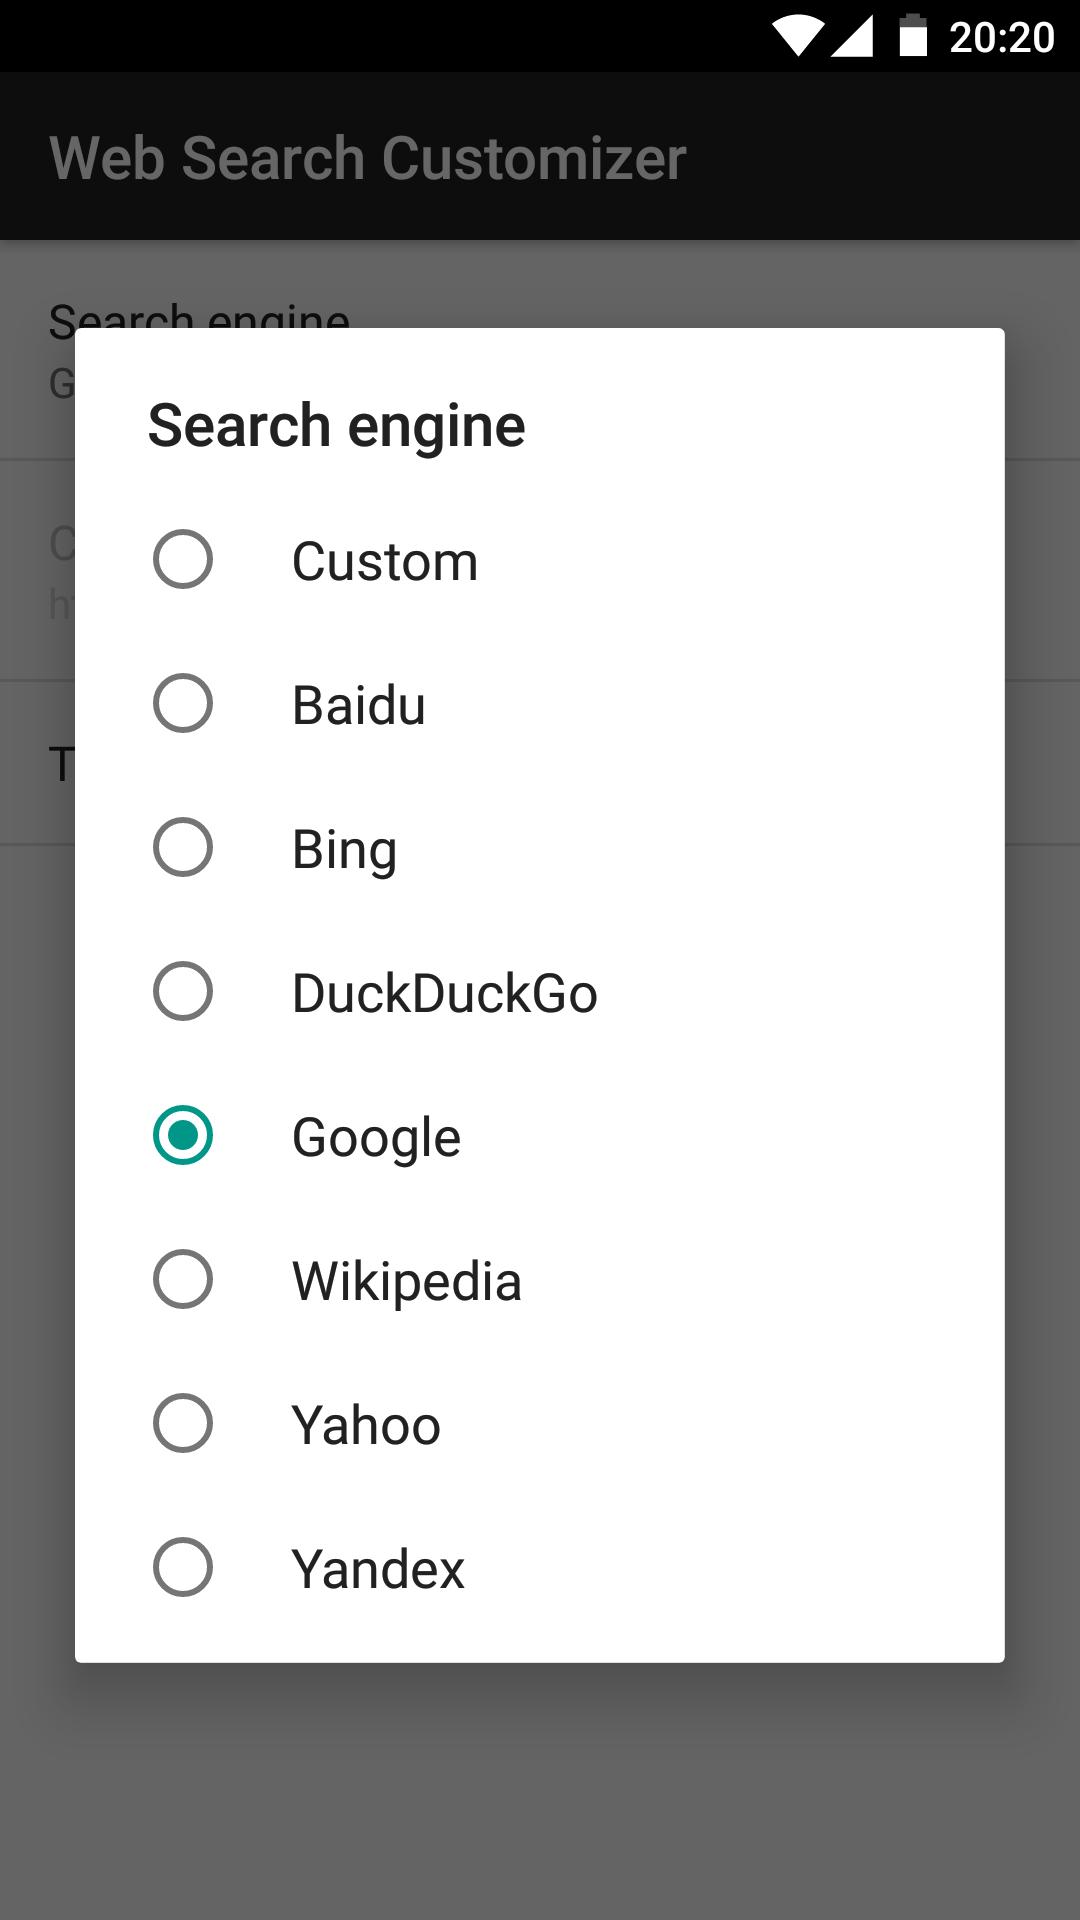The height and width of the screenshot is (1920, 1080).
Task: Tap the Baidu option label
Action: pyautogui.click(x=359, y=705)
